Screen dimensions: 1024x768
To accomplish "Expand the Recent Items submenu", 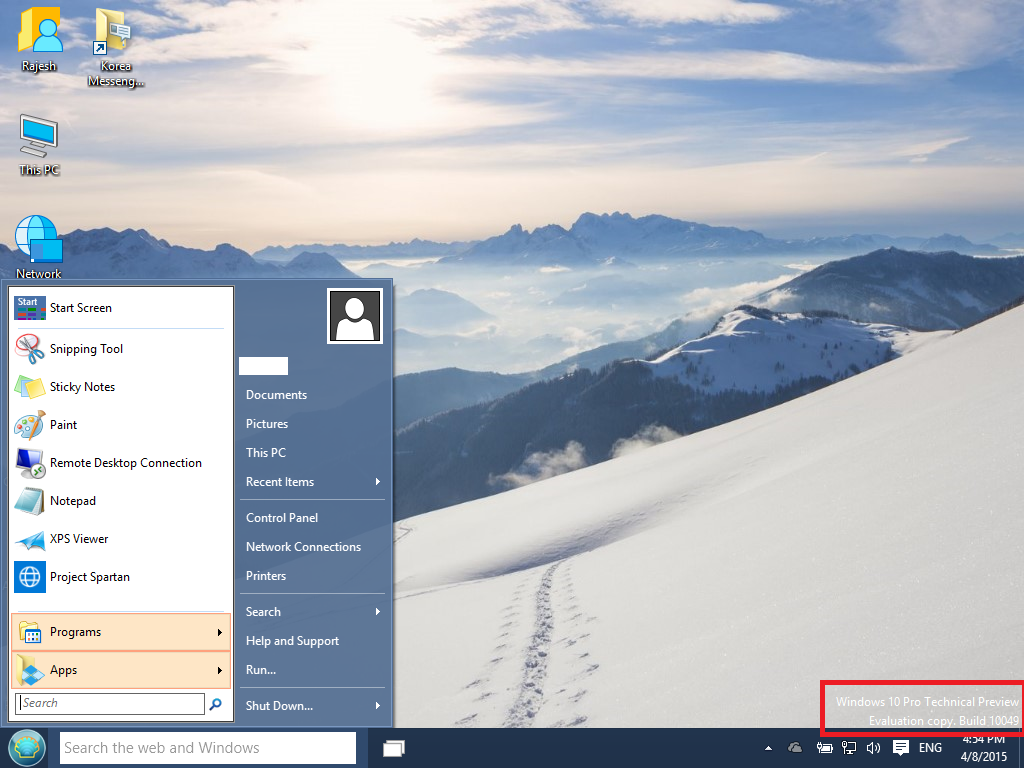I will (279, 481).
